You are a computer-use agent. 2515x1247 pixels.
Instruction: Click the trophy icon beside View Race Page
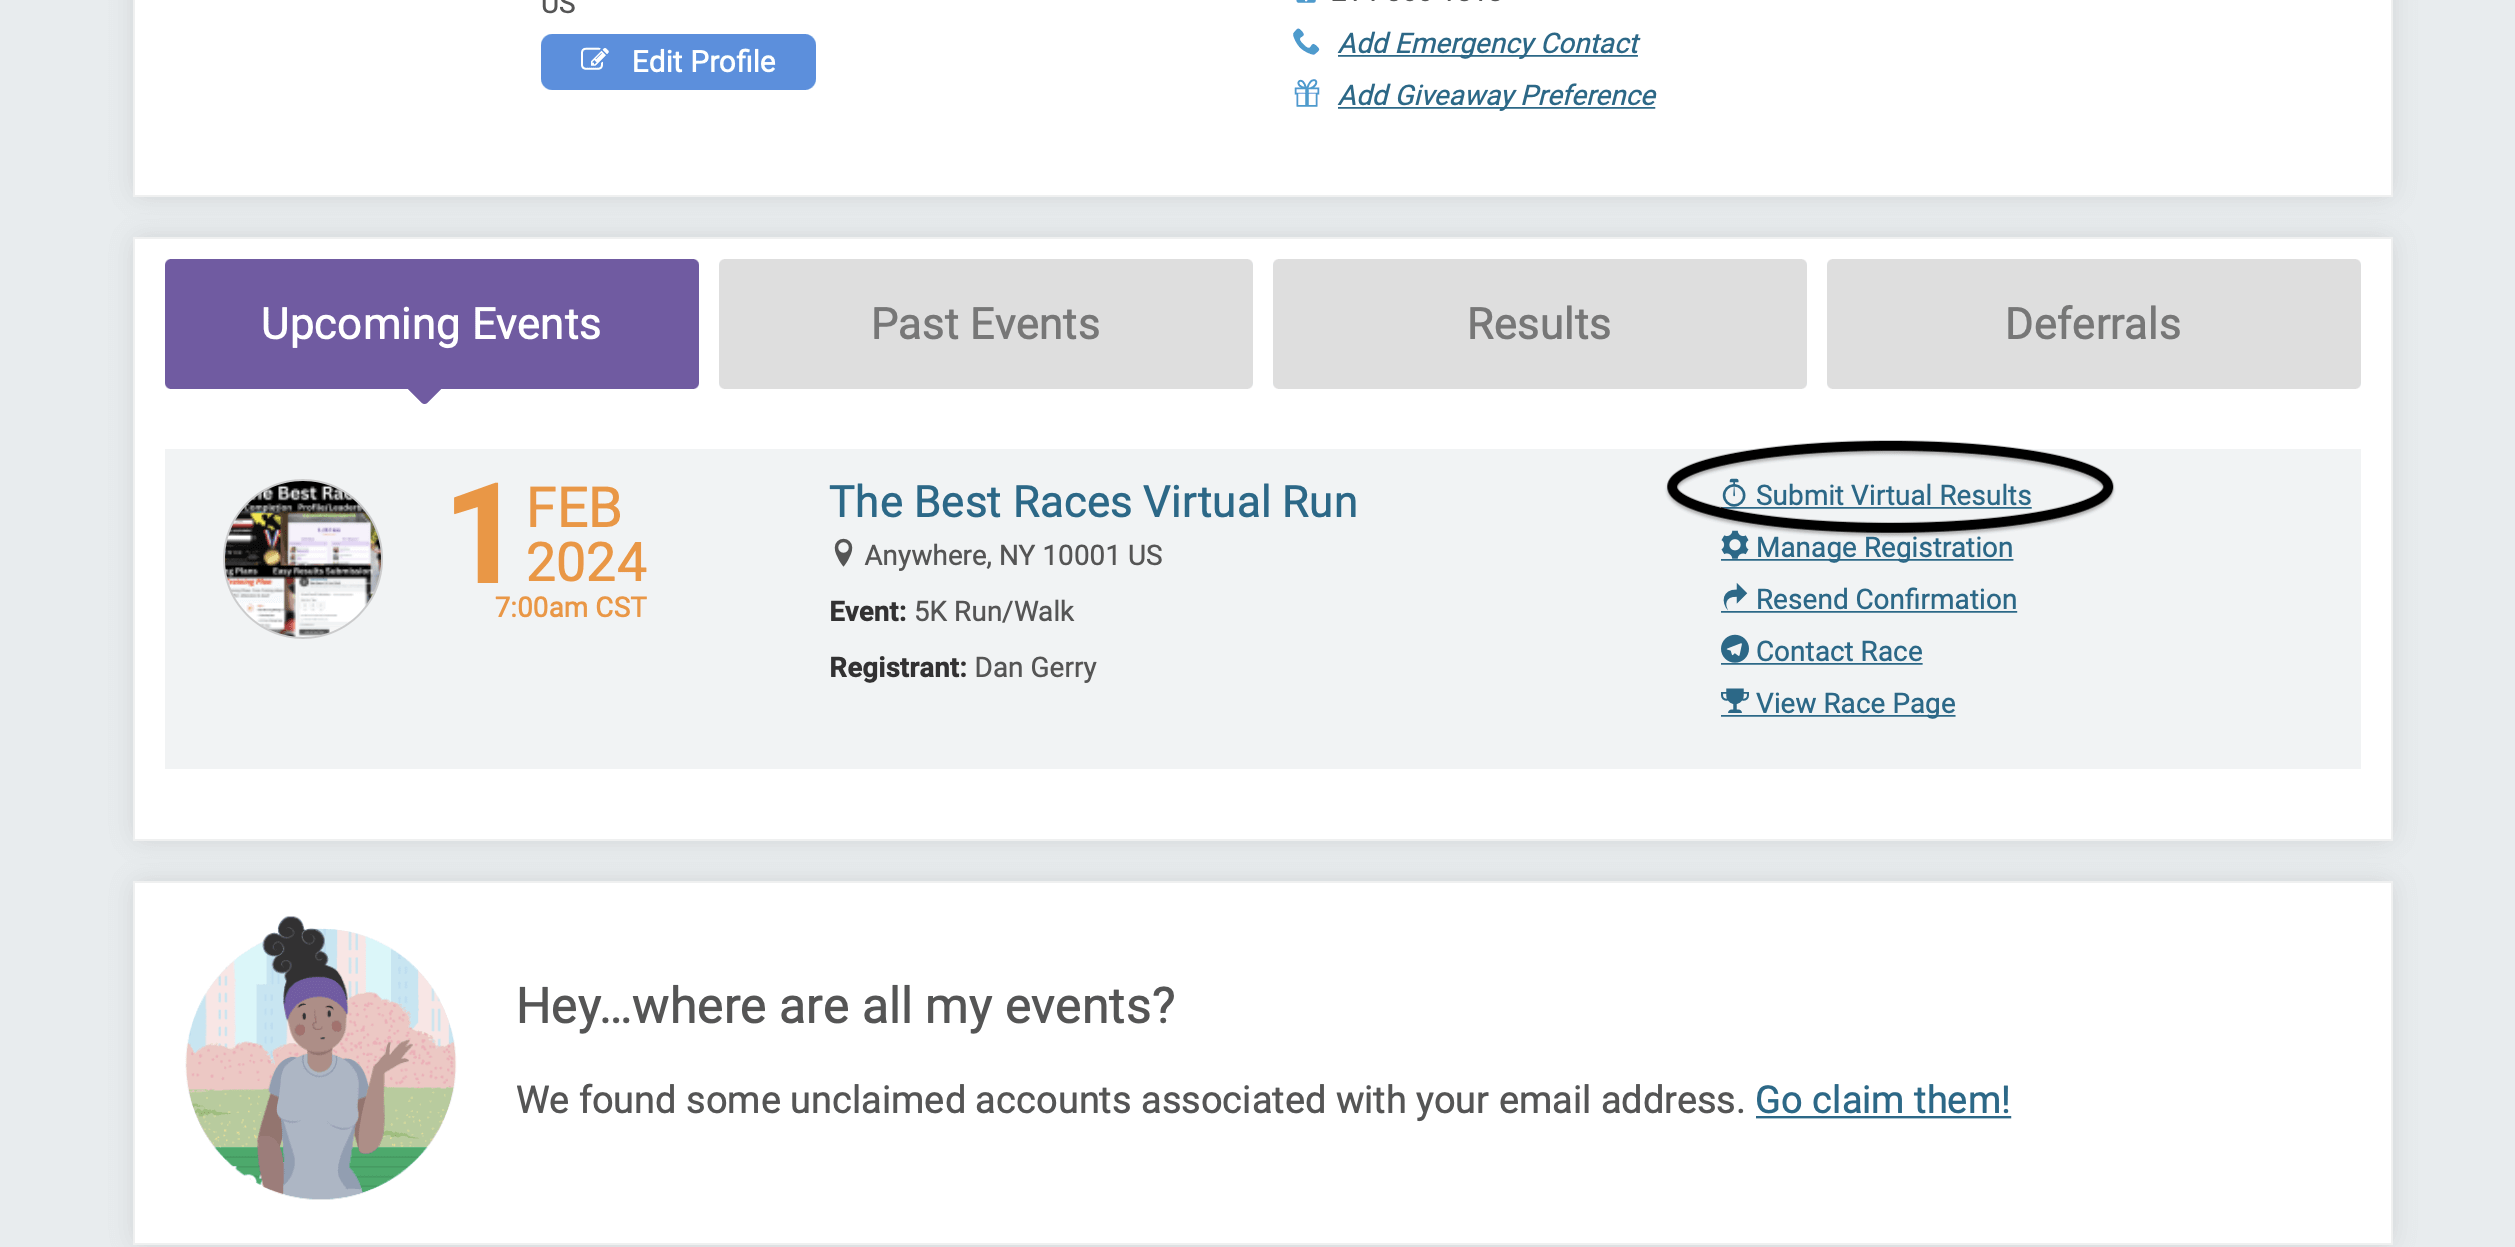point(1735,702)
